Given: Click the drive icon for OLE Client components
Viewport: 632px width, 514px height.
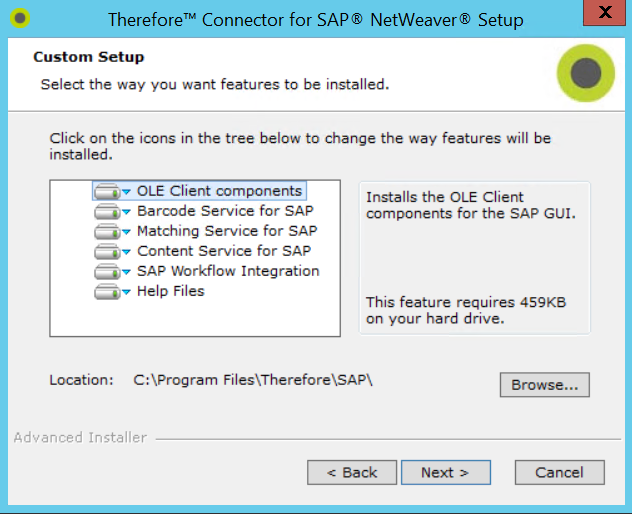Looking at the screenshot, I should [107, 191].
